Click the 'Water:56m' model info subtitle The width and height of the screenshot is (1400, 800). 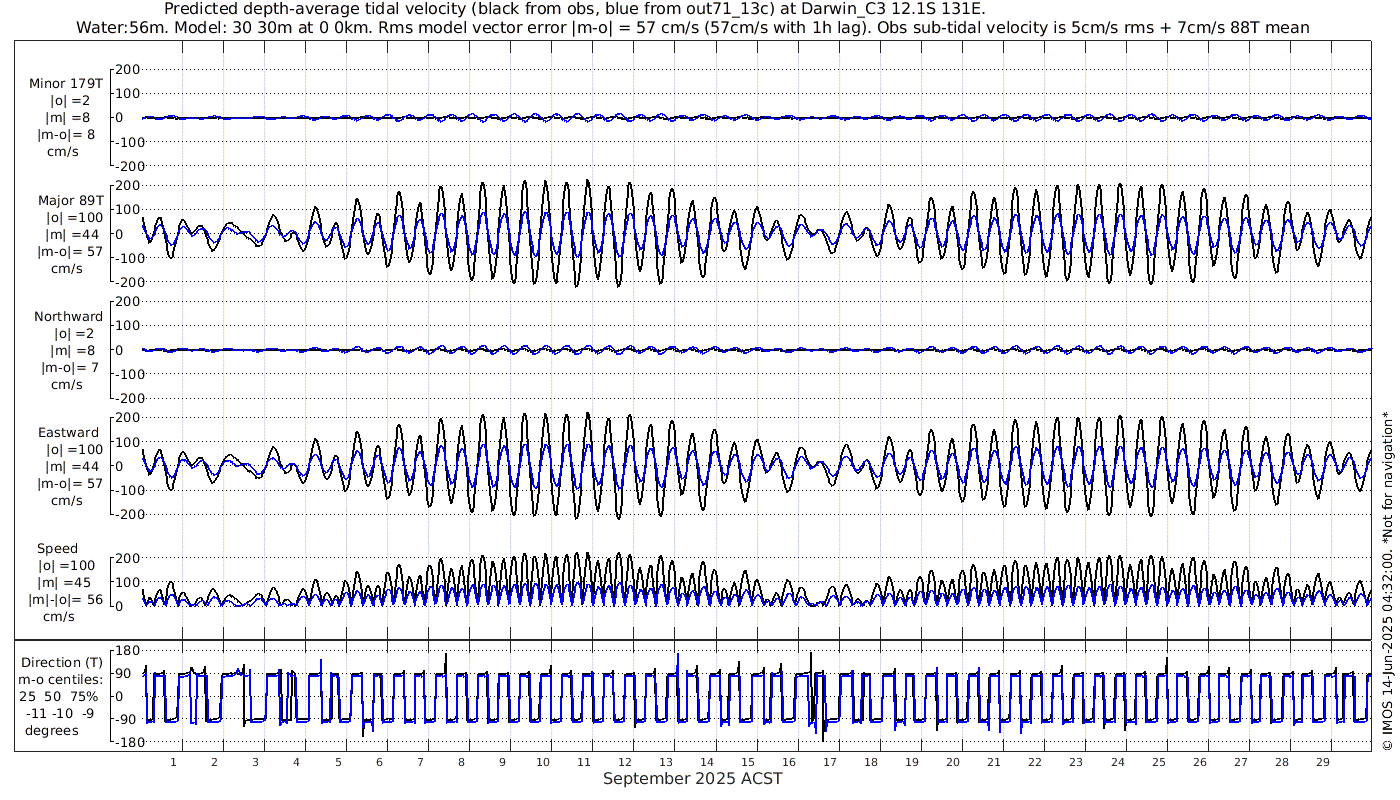point(692,27)
